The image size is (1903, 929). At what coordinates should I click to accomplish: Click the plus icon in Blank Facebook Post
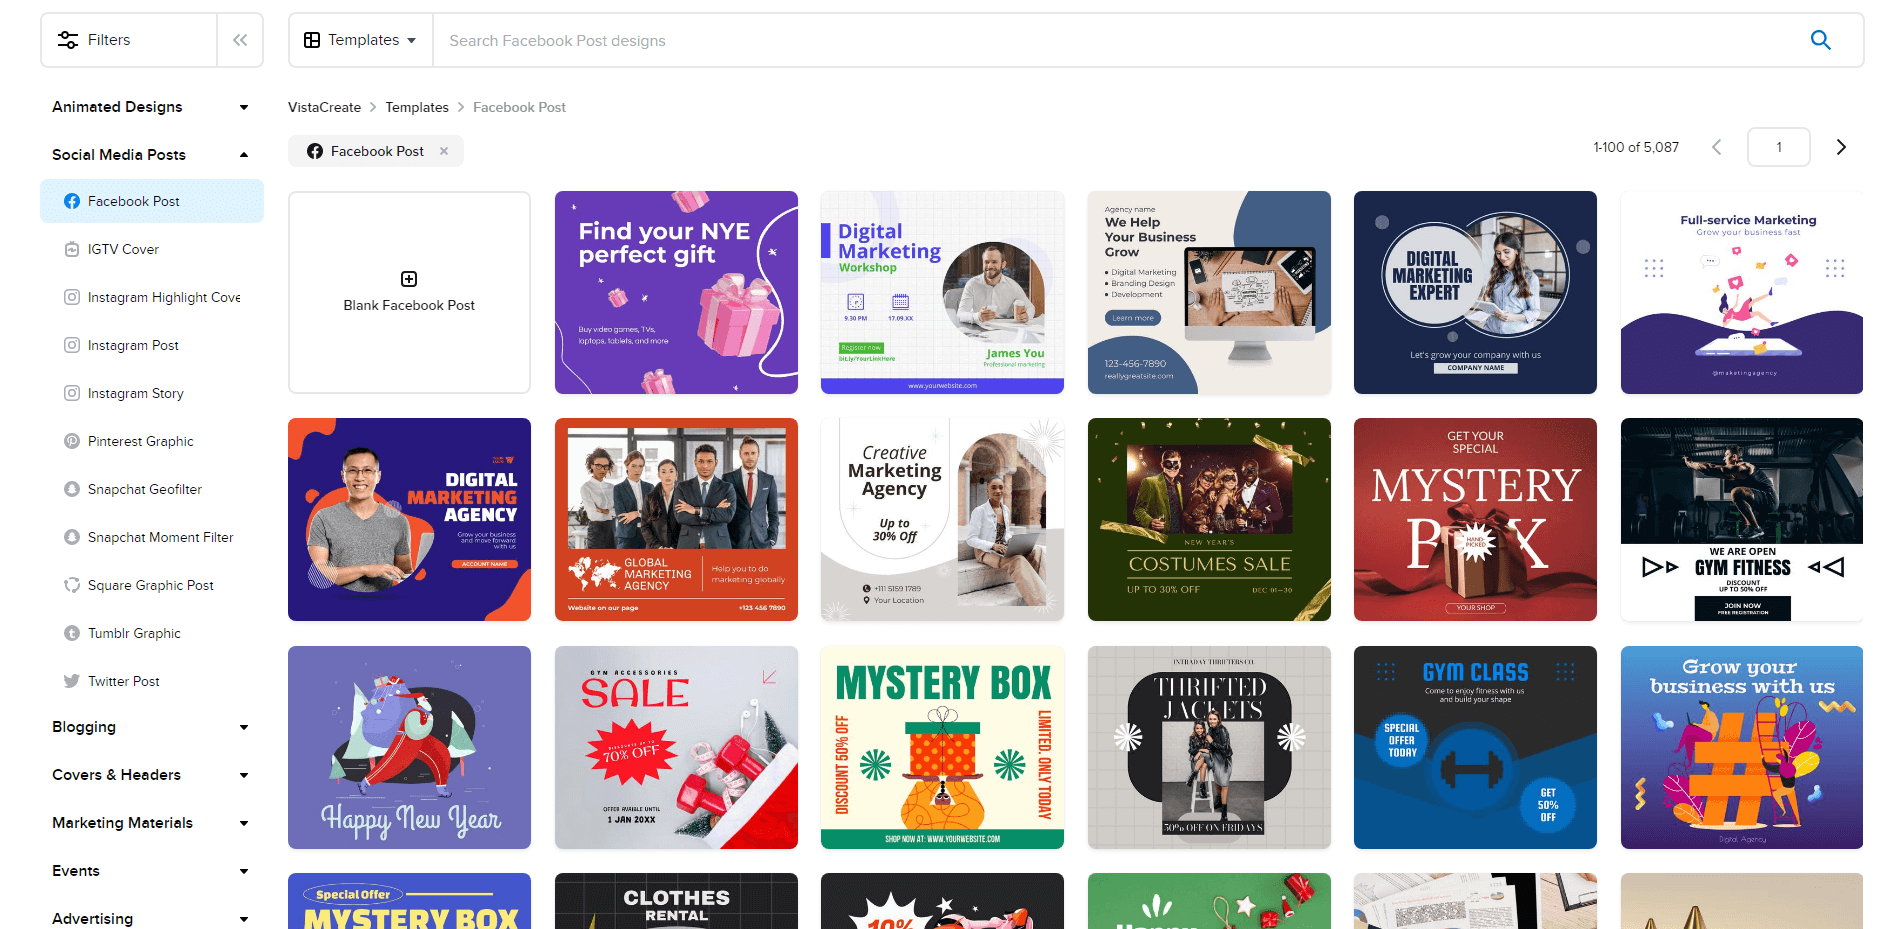click(x=409, y=279)
